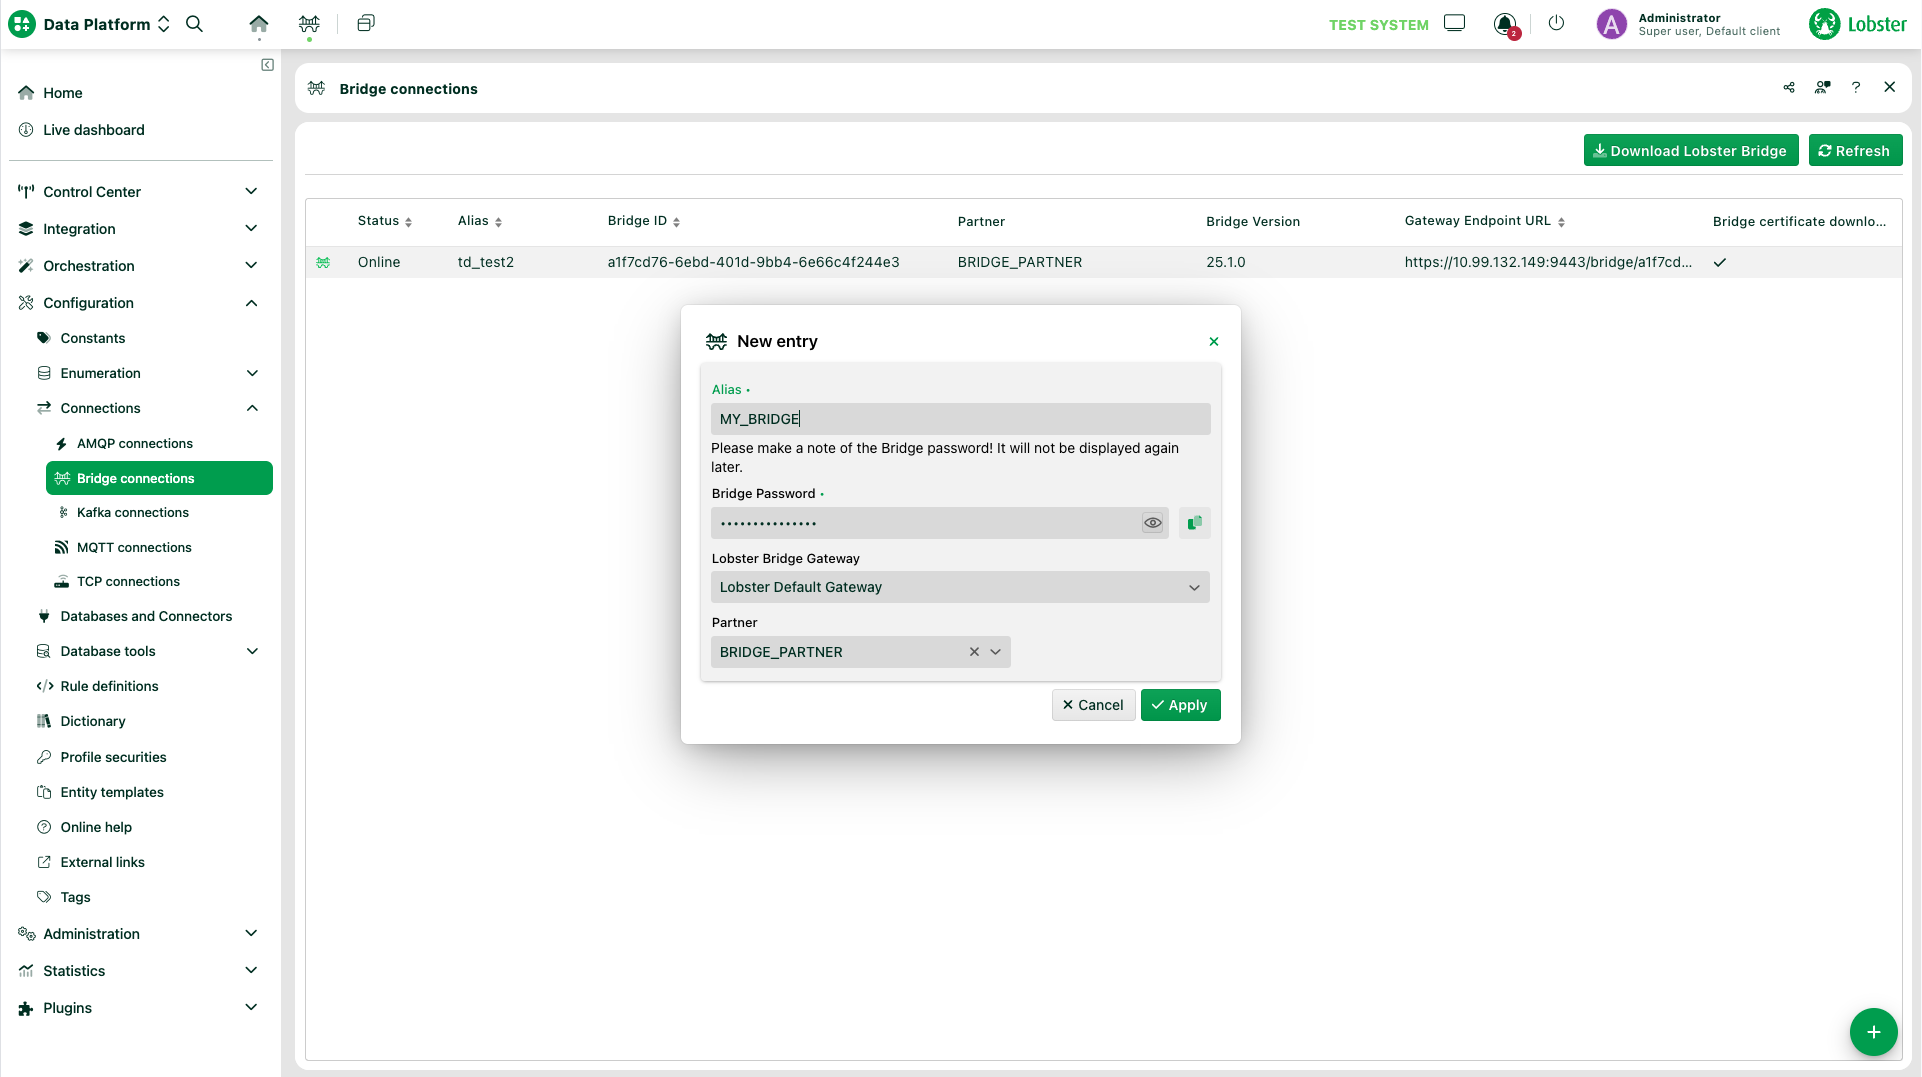Expand the Partner dropdown arrow
Screen dimensions: 1922x1077
pos(996,652)
